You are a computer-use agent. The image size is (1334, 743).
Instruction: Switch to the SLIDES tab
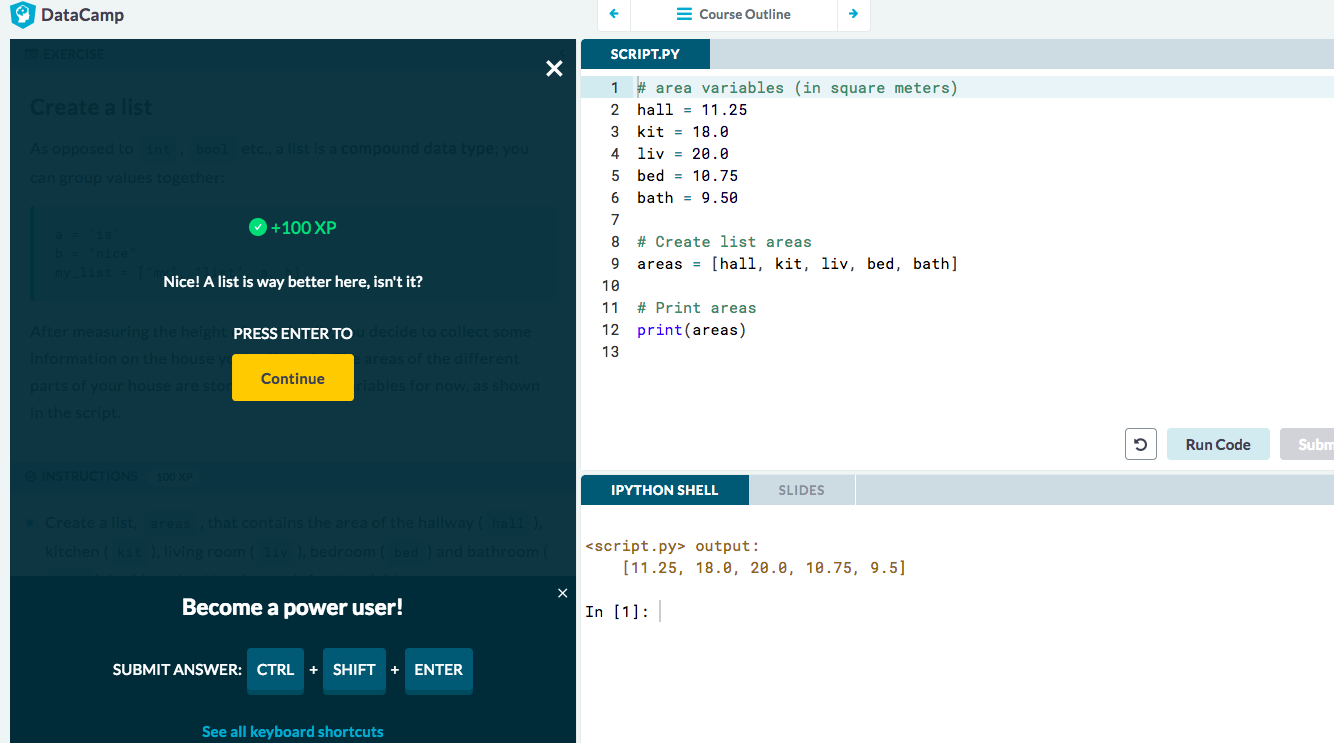(801, 490)
